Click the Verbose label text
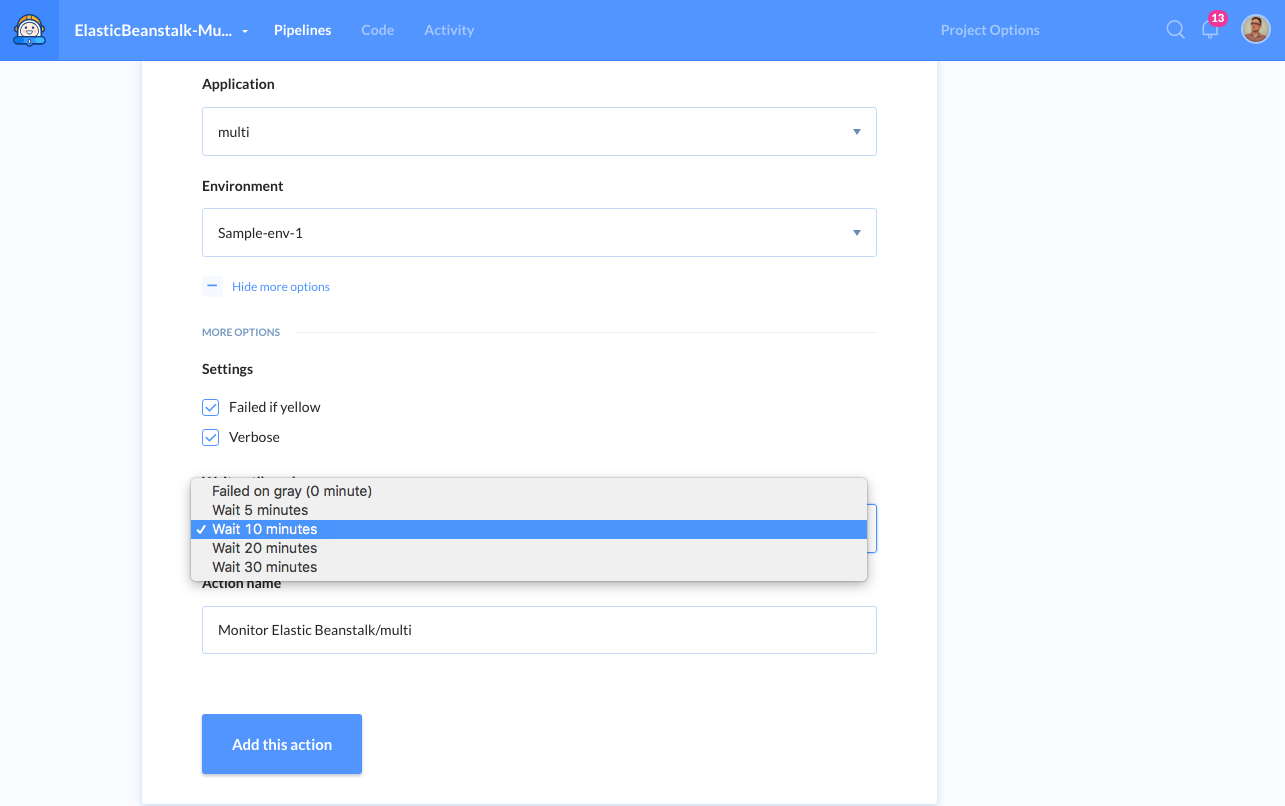The width and height of the screenshot is (1285, 806). [254, 437]
